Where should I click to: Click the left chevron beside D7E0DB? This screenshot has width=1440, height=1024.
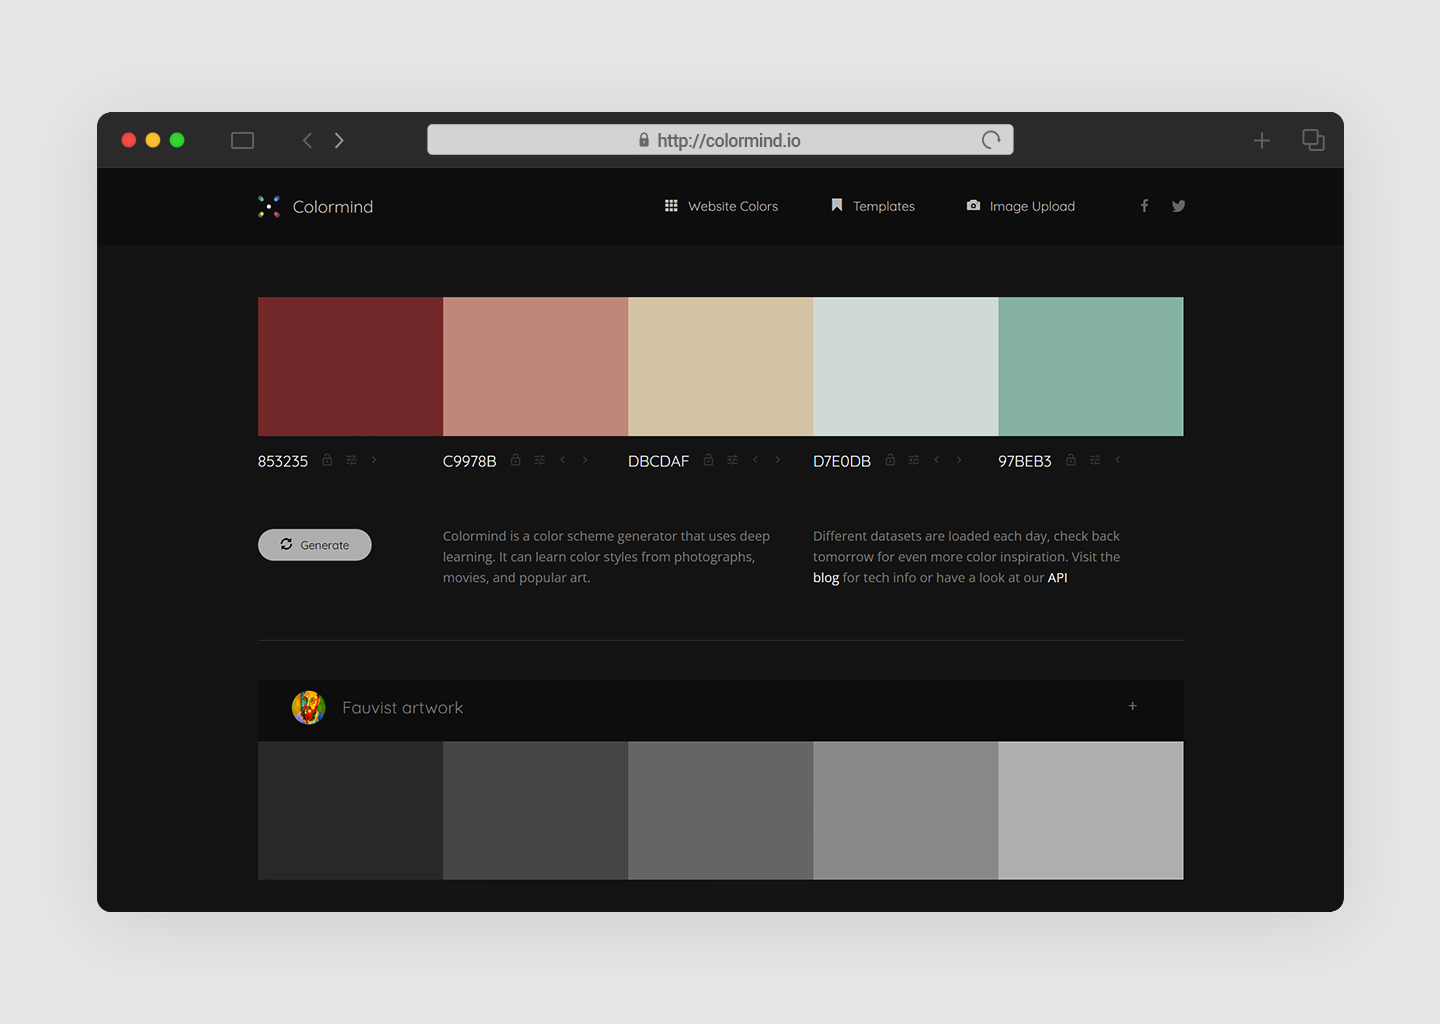click(x=936, y=460)
